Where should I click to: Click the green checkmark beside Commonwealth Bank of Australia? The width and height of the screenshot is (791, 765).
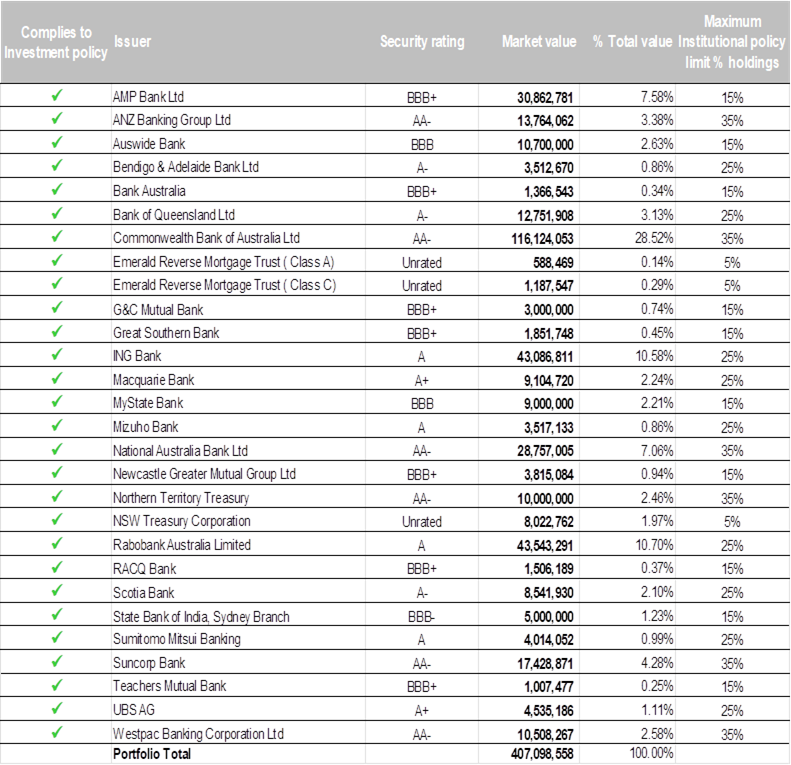(x=57, y=238)
